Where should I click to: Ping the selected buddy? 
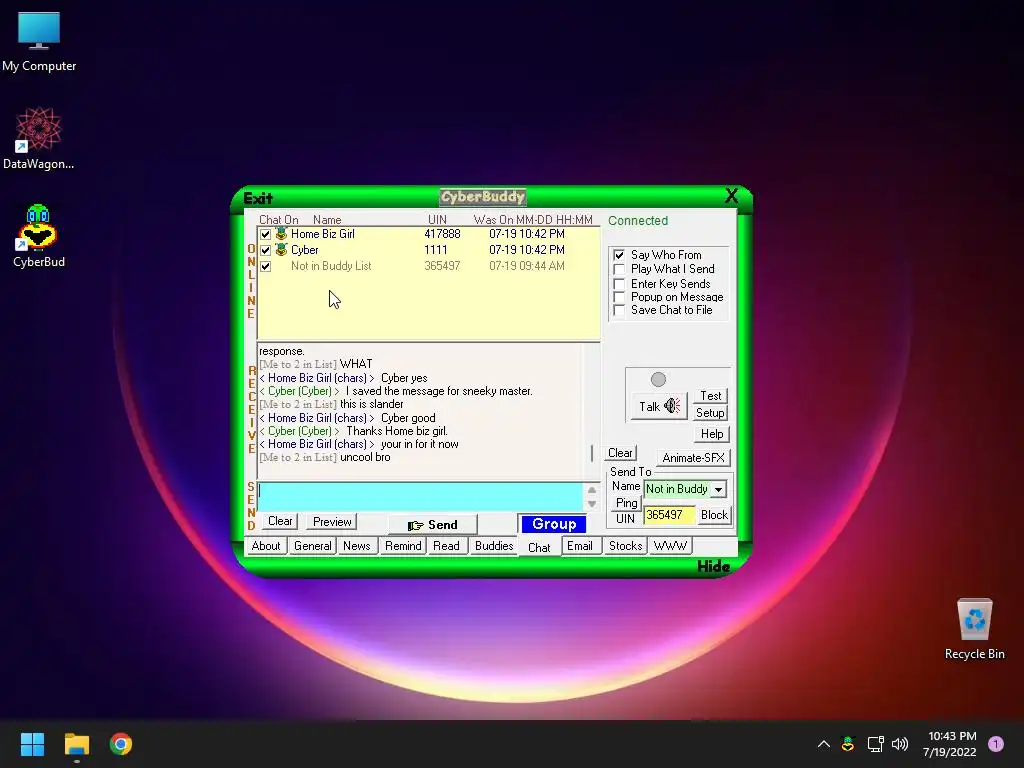(x=626, y=503)
